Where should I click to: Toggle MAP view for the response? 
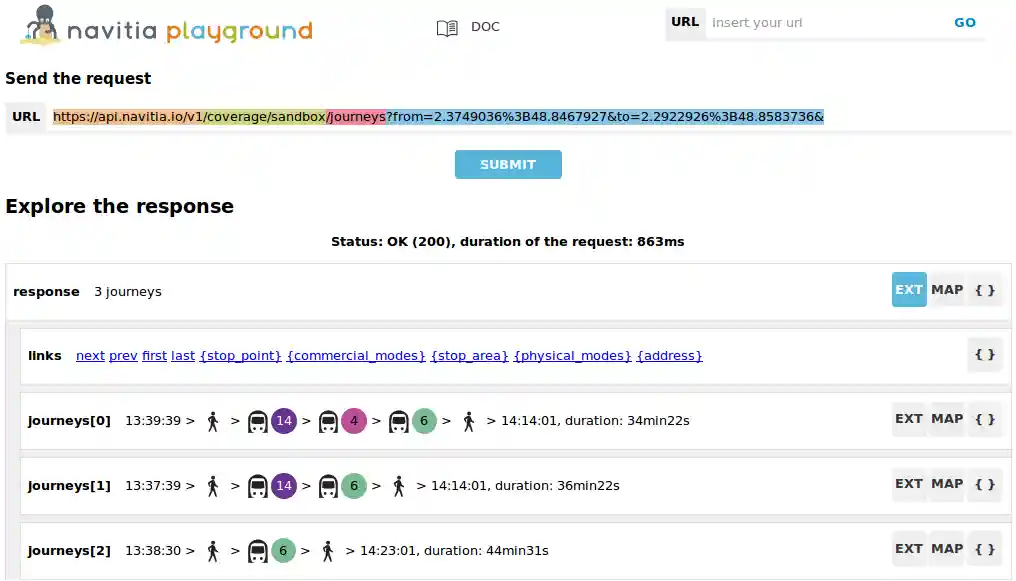[947, 290]
